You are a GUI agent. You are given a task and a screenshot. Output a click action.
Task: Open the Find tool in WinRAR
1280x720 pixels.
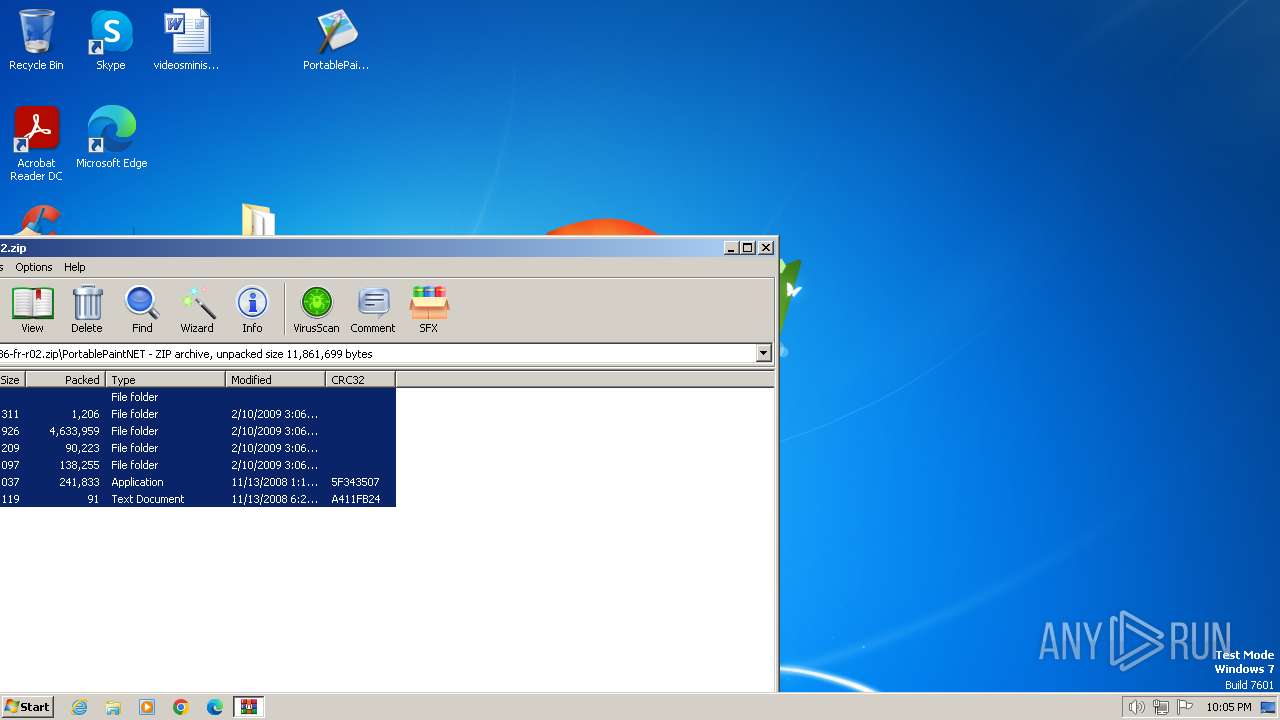coord(142,309)
